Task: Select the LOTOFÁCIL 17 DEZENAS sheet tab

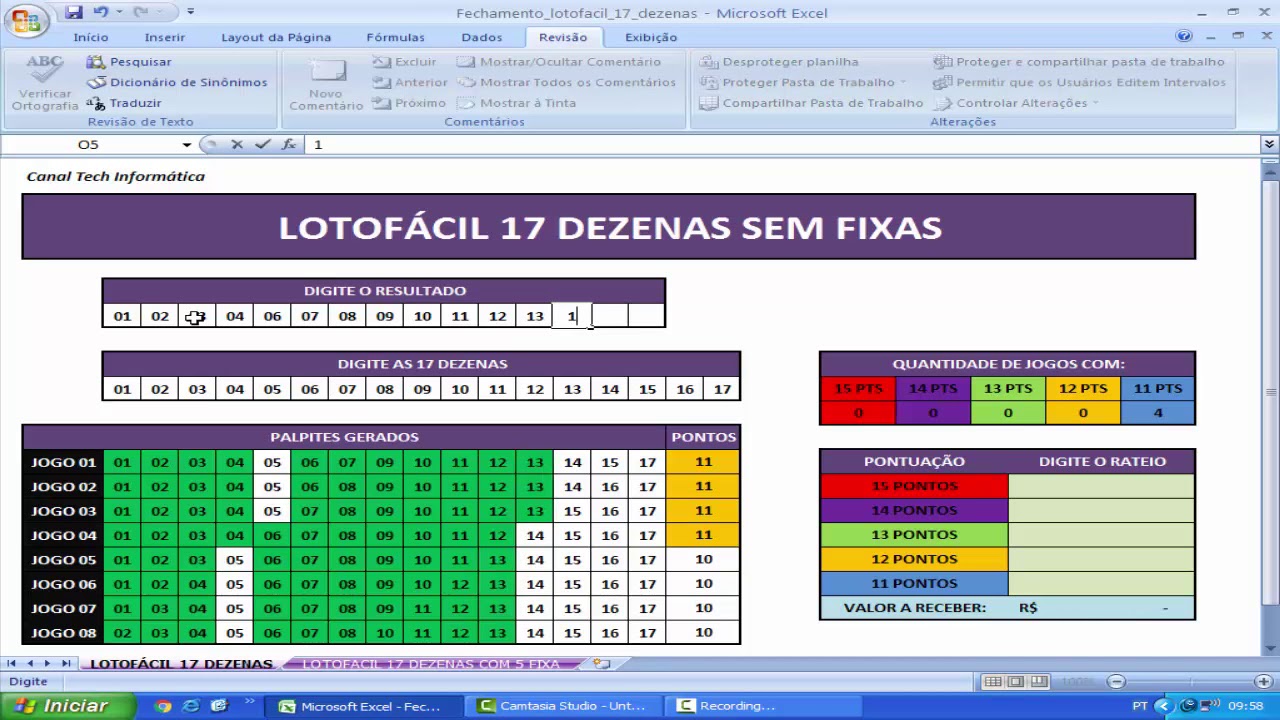Action: [181, 664]
